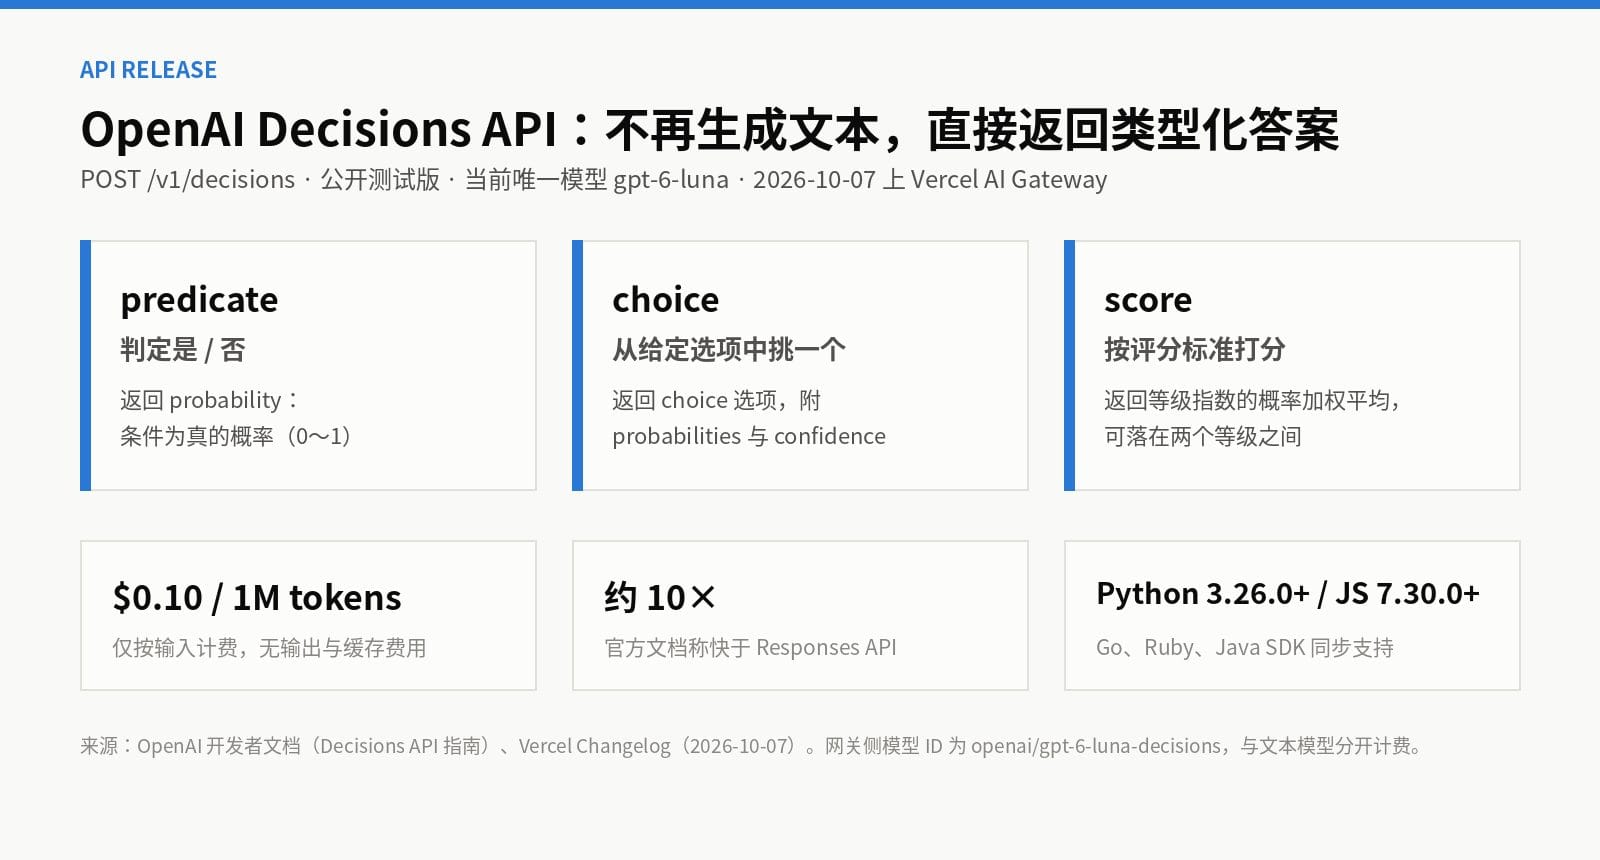Click the "API RELEASE" label
This screenshot has width=1600, height=860.
pos(148,70)
